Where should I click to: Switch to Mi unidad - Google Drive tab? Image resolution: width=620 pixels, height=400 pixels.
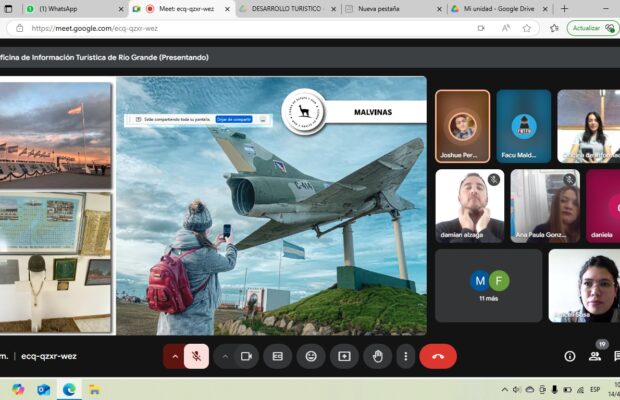coord(499,9)
